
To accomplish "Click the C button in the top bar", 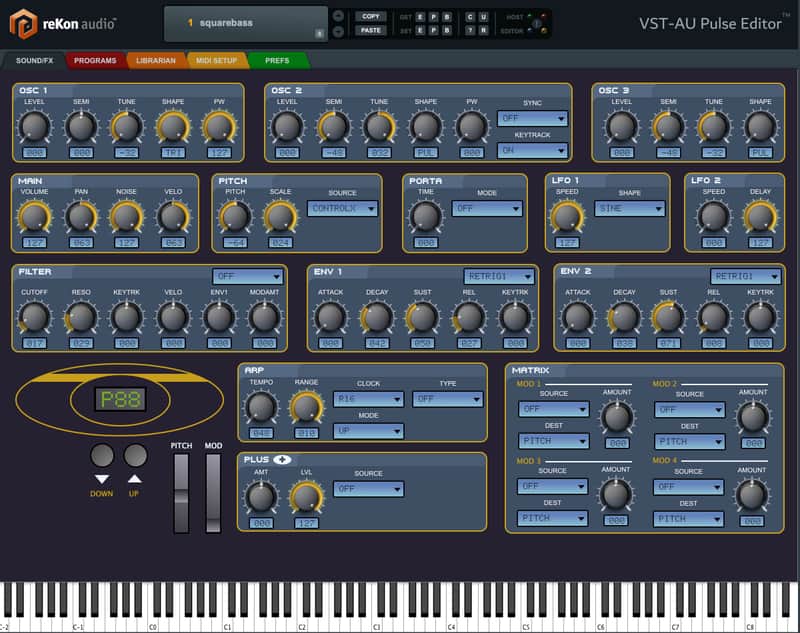I will (x=470, y=17).
